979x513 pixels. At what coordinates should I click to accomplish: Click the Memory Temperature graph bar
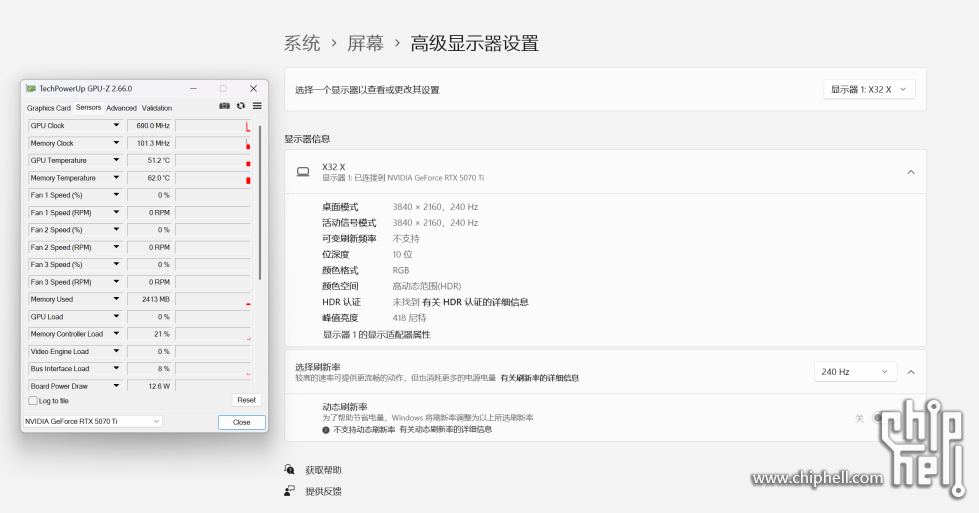(x=213, y=178)
